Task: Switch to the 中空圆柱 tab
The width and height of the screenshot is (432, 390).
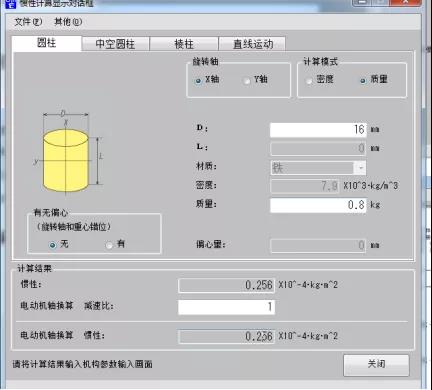Action: coord(115,44)
